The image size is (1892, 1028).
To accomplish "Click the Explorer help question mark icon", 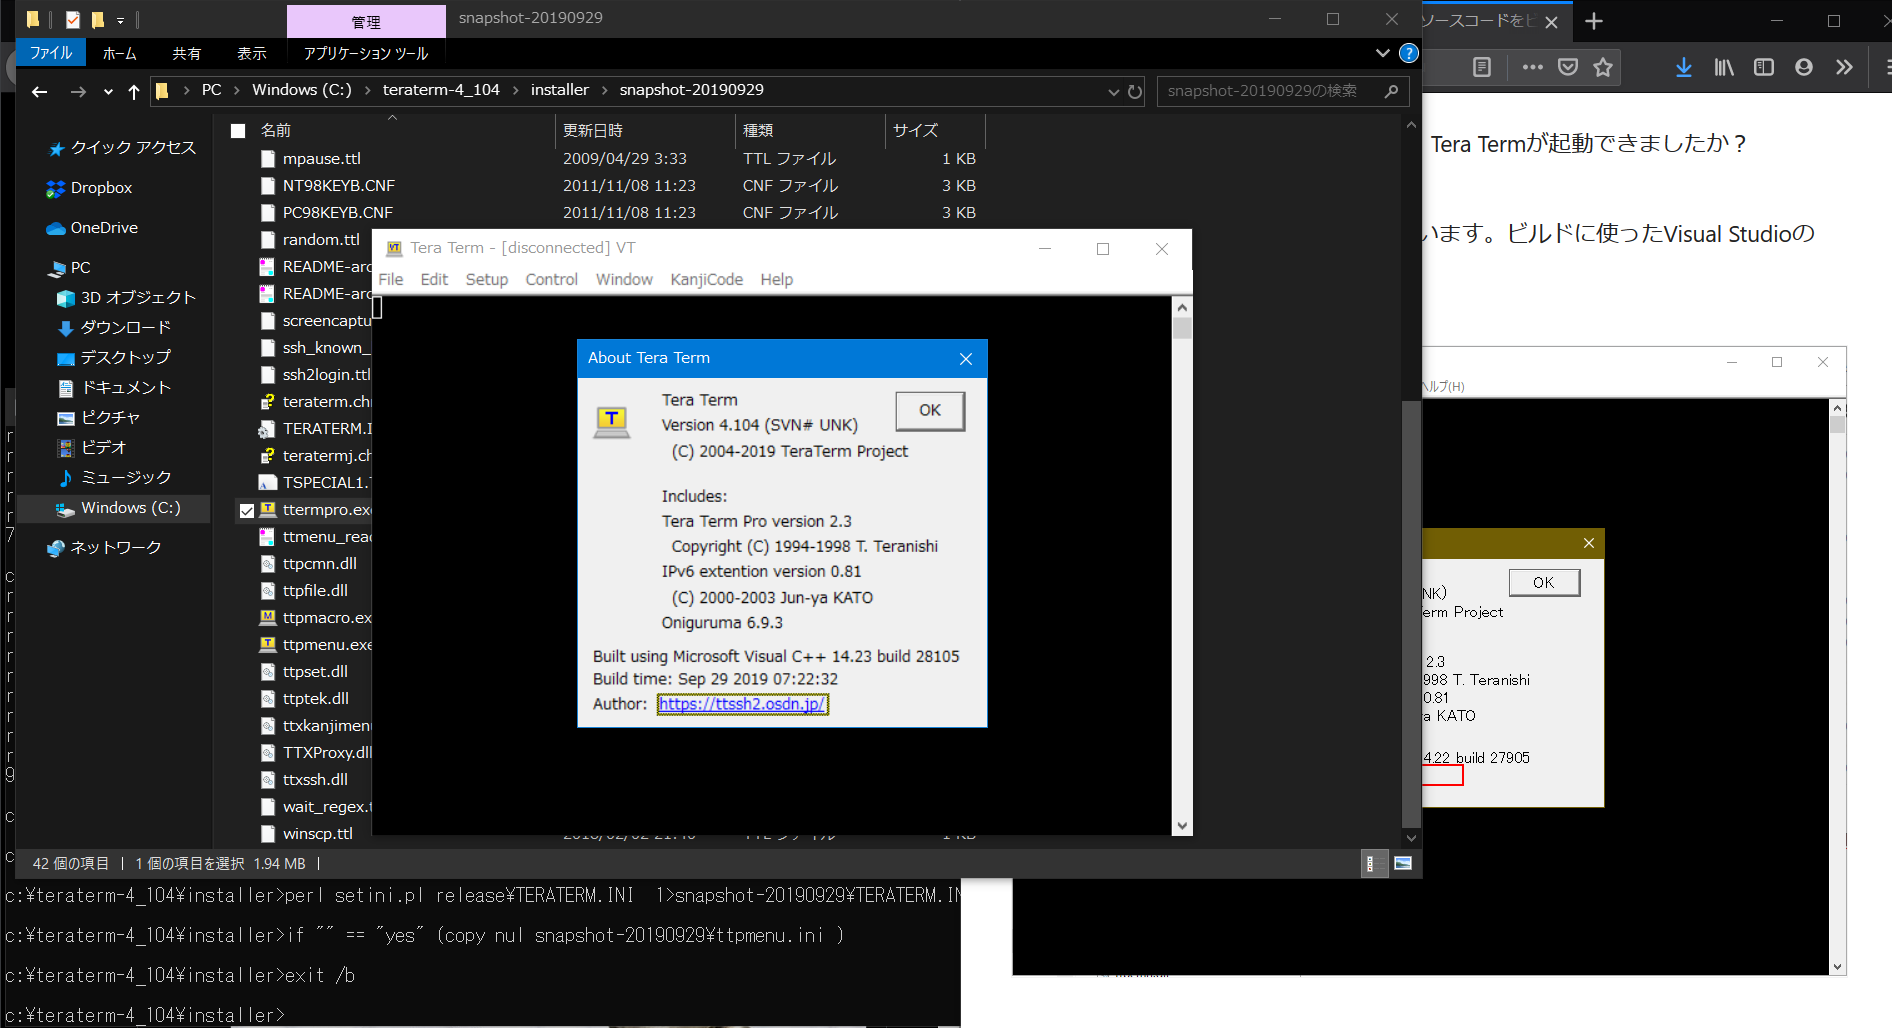I will click(1408, 53).
